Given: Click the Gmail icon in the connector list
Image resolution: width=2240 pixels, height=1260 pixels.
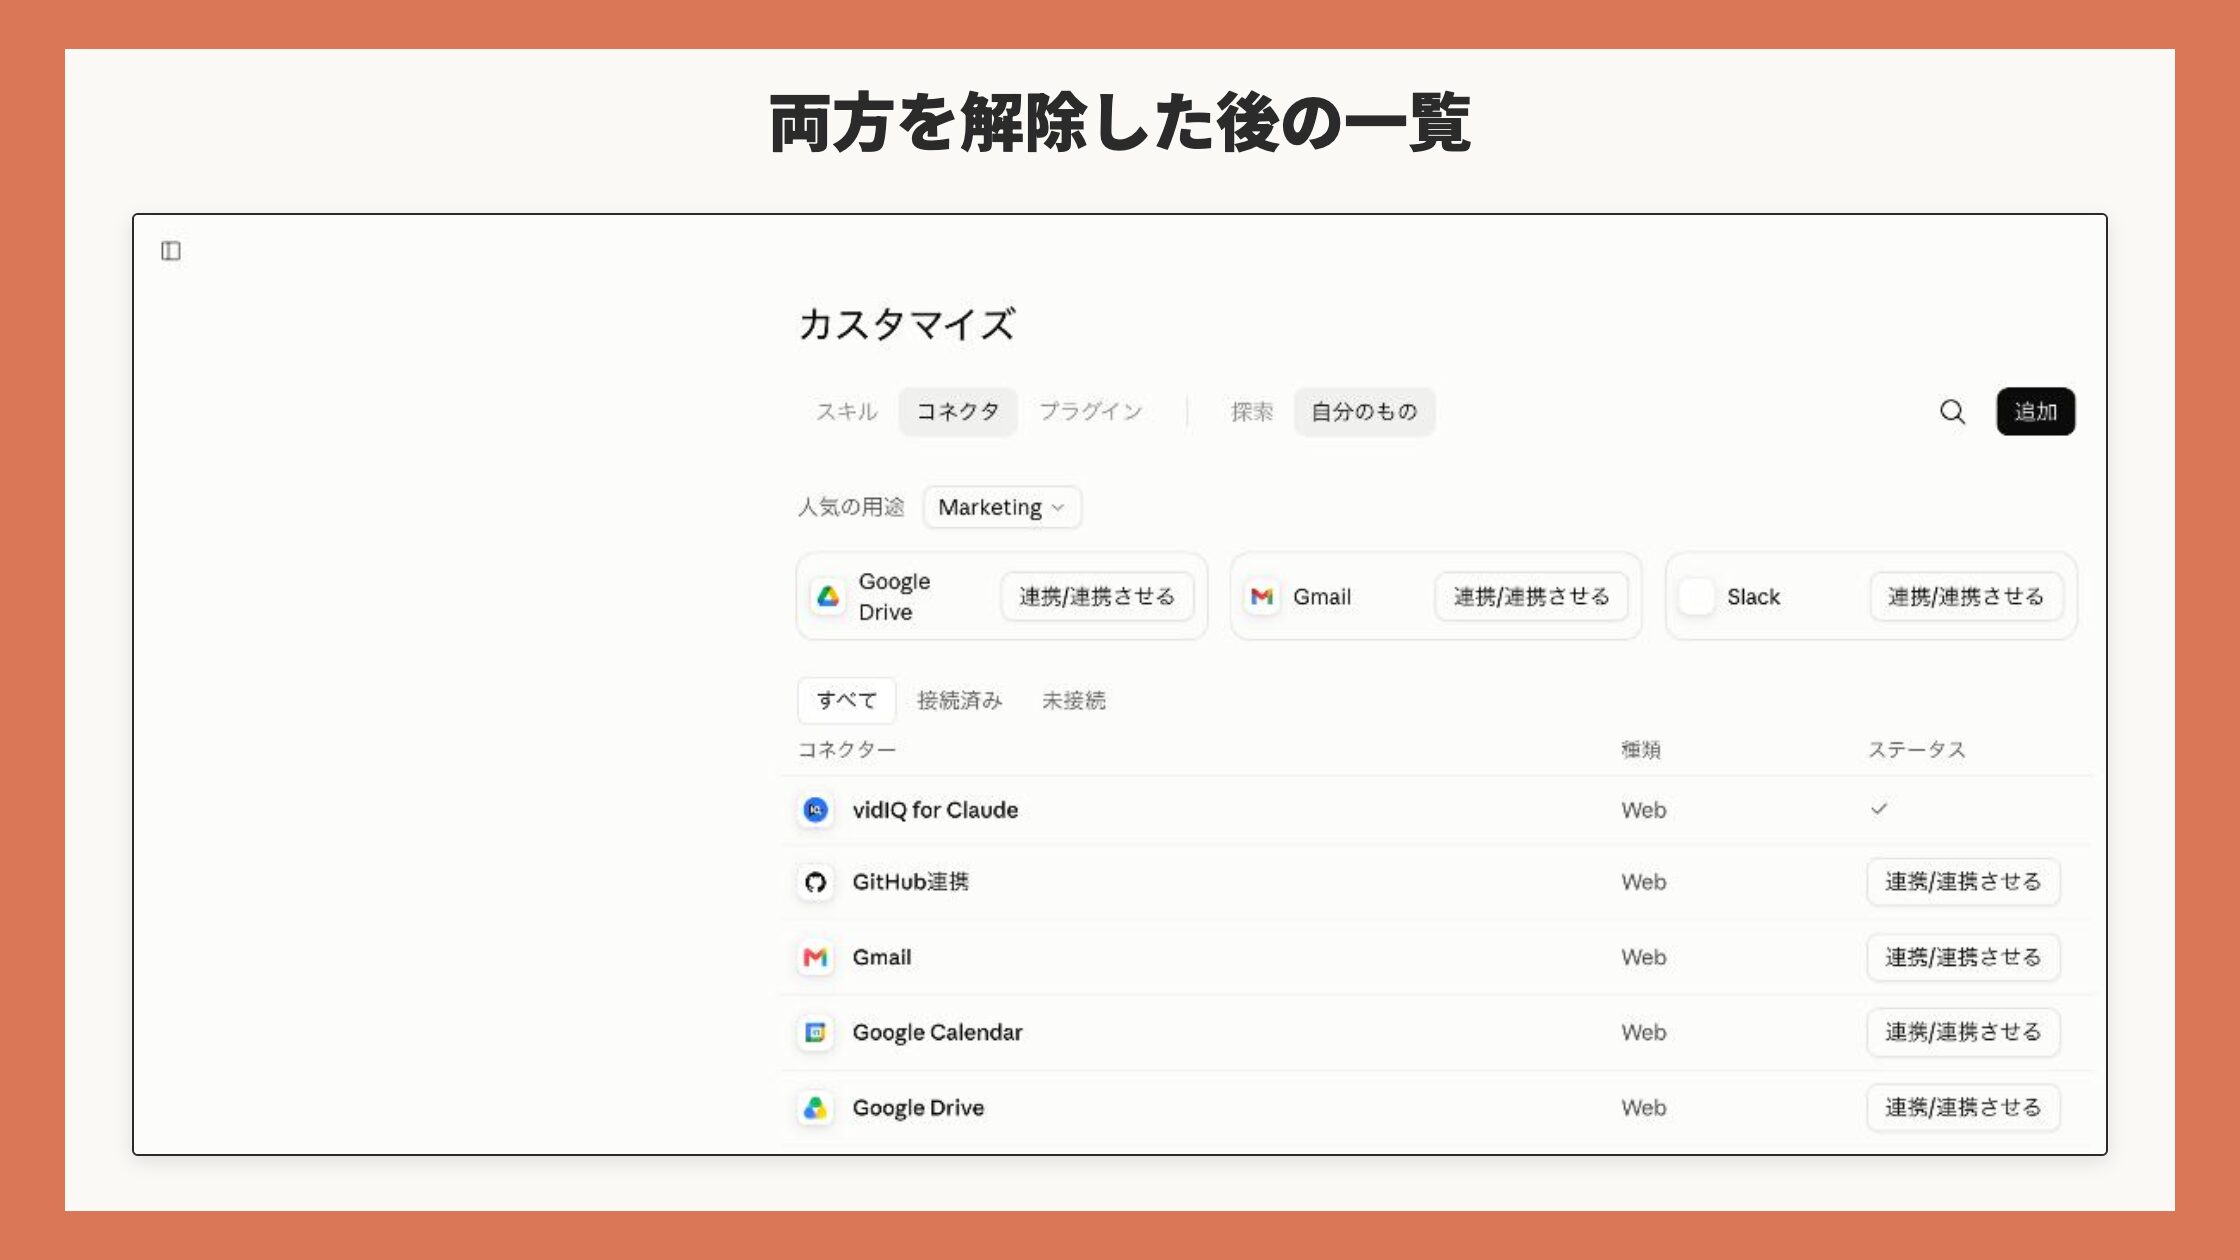Looking at the screenshot, I should [816, 957].
